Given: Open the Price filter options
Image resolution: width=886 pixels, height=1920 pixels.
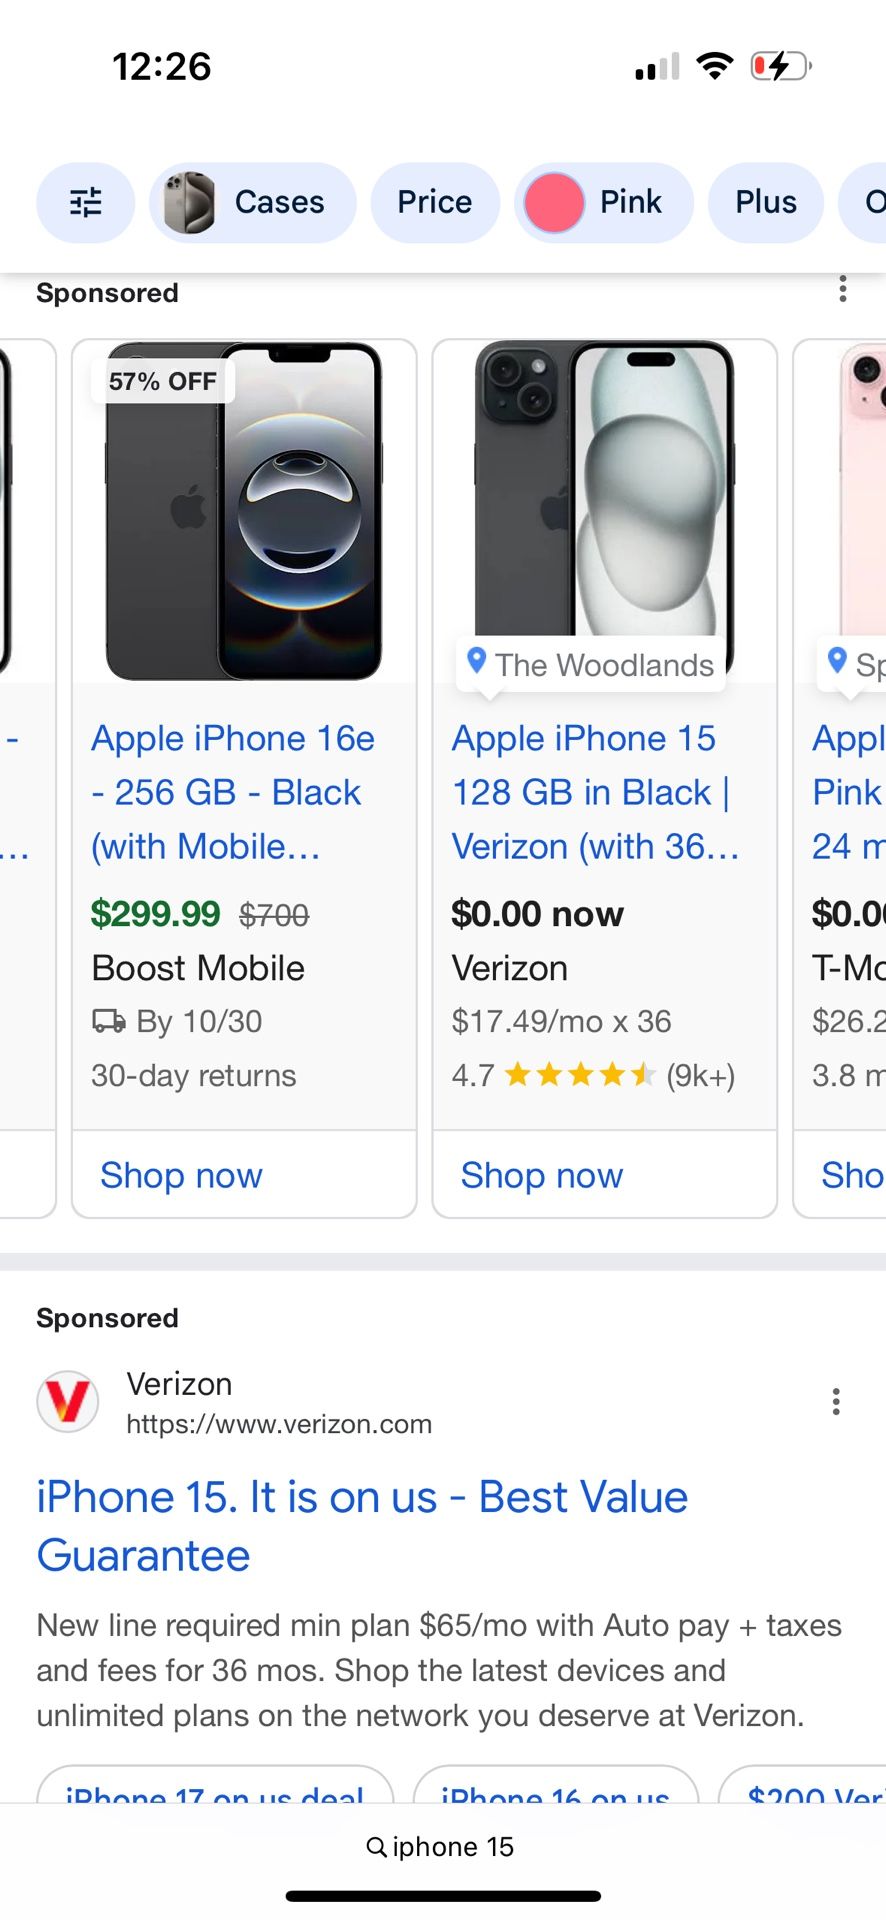Looking at the screenshot, I should click(x=434, y=202).
